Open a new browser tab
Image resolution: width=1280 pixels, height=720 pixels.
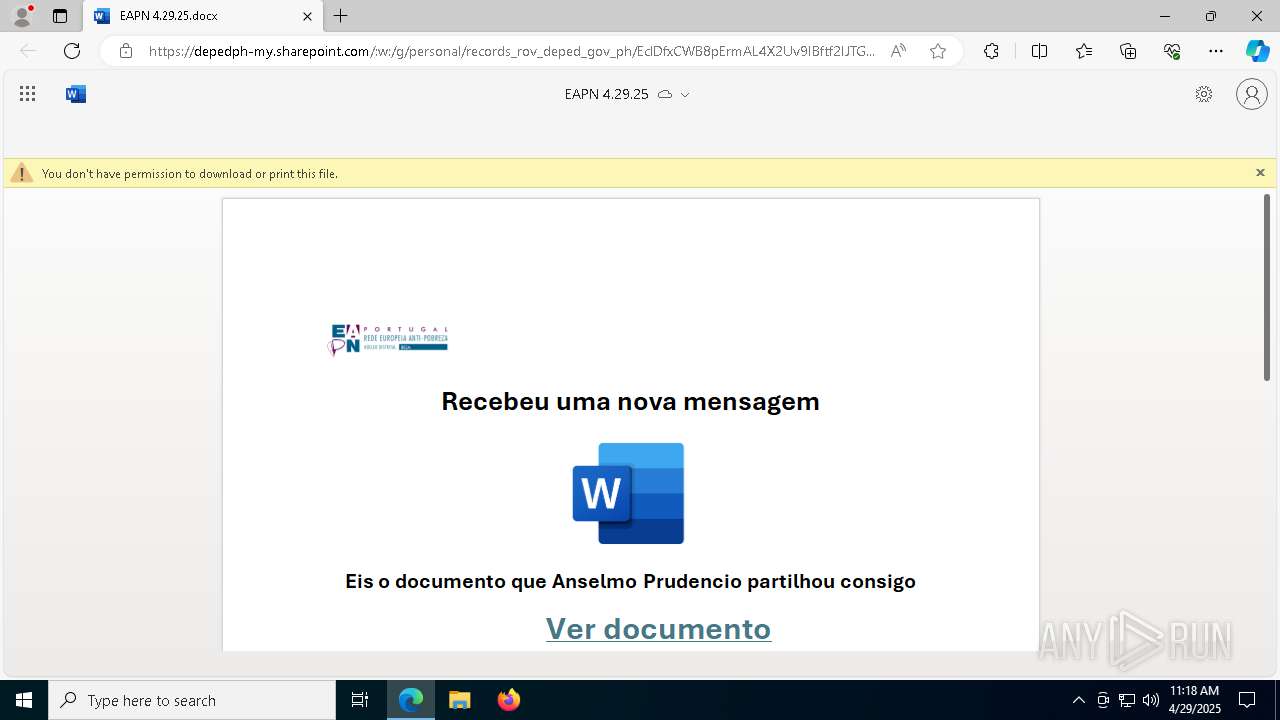[341, 16]
